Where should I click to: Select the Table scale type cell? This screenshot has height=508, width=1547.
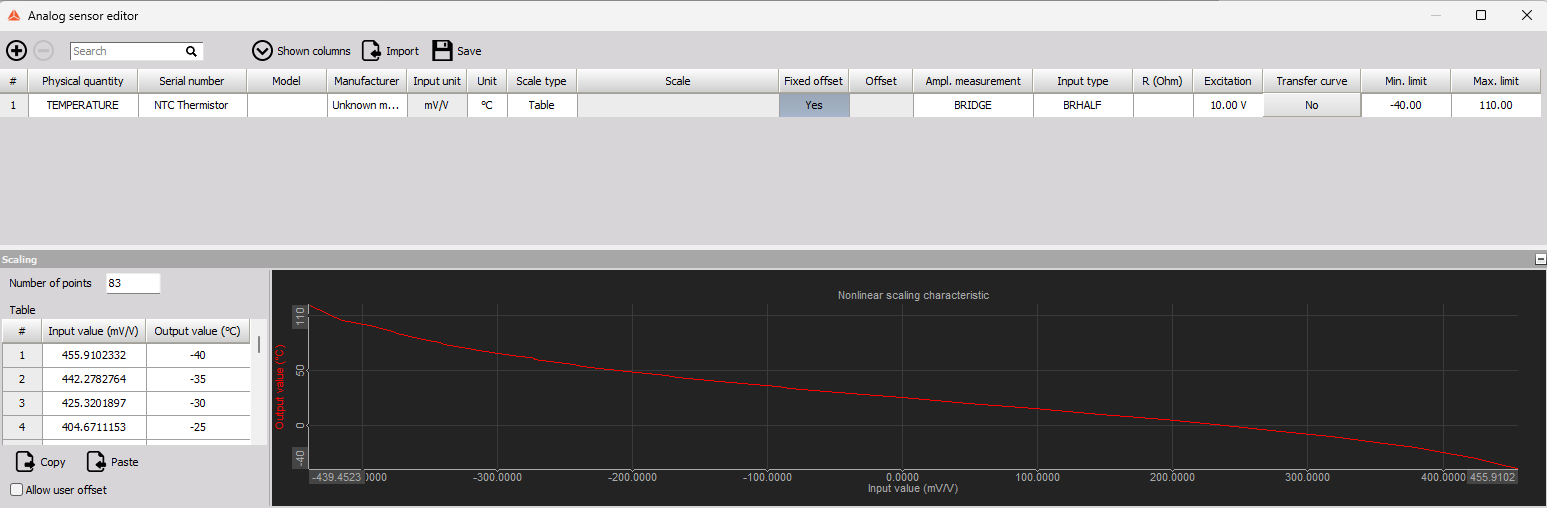[x=542, y=105]
